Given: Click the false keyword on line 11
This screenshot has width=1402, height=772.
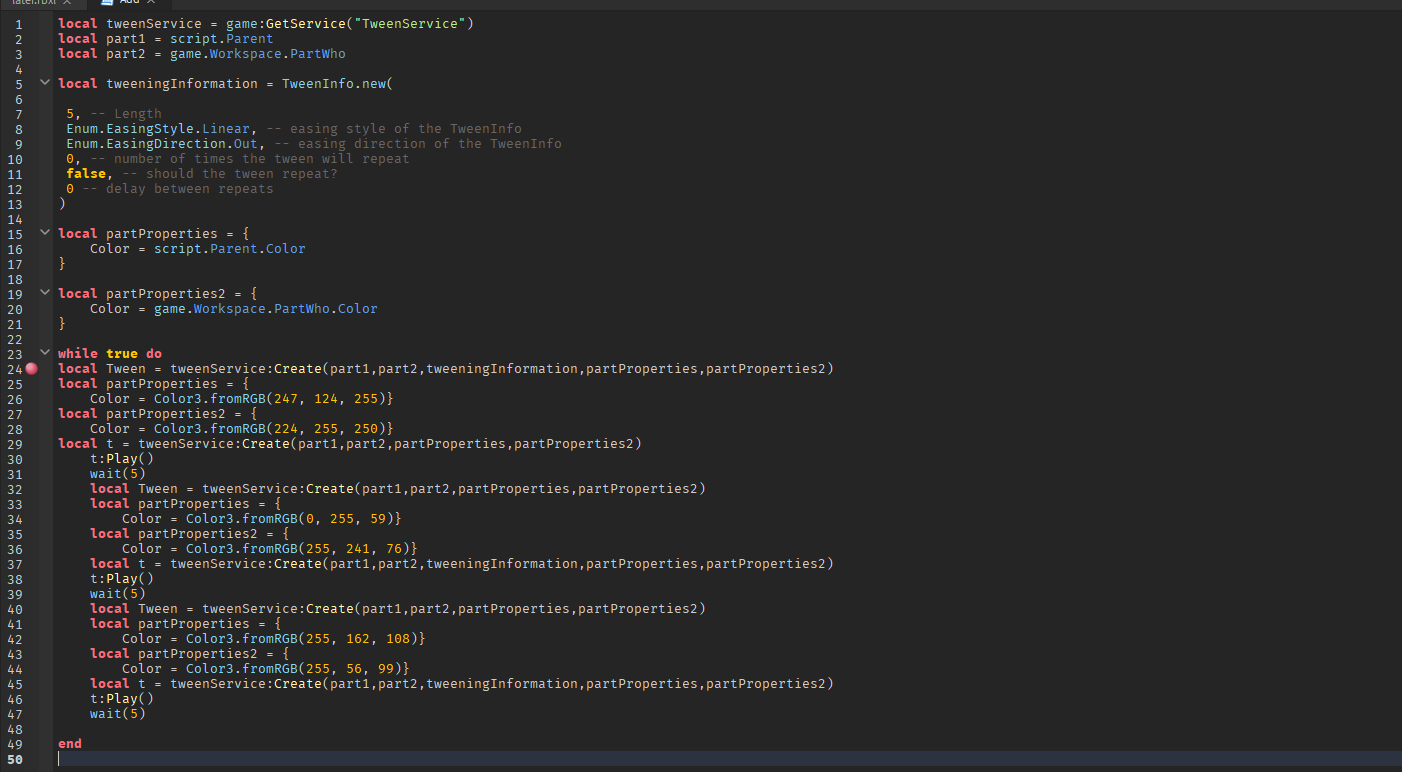Looking at the screenshot, I should pos(86,174).
